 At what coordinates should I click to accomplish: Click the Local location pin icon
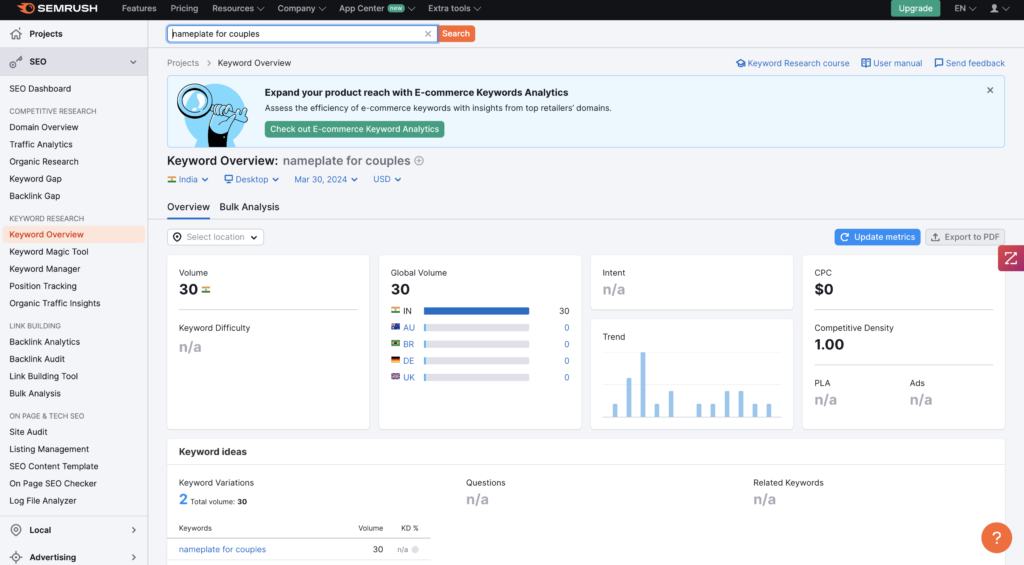point(16,530)
